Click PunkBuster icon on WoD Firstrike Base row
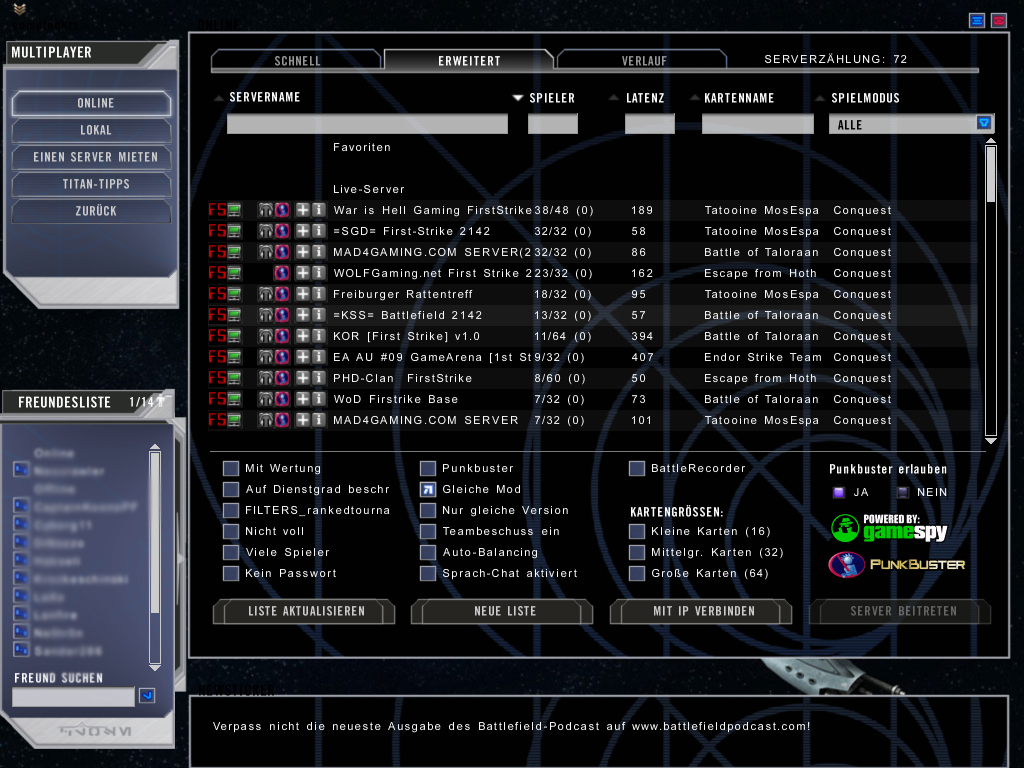 pyautogui.click(x=282, y=398)
